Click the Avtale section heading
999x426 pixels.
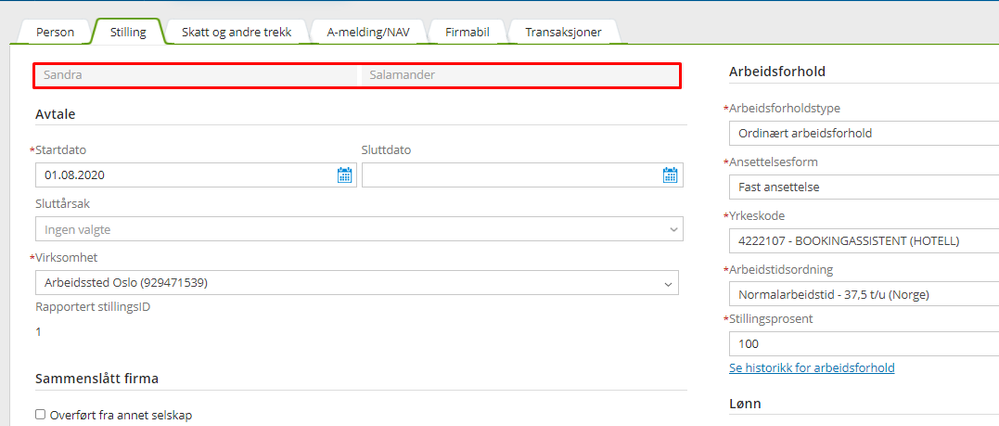(55, 115)
